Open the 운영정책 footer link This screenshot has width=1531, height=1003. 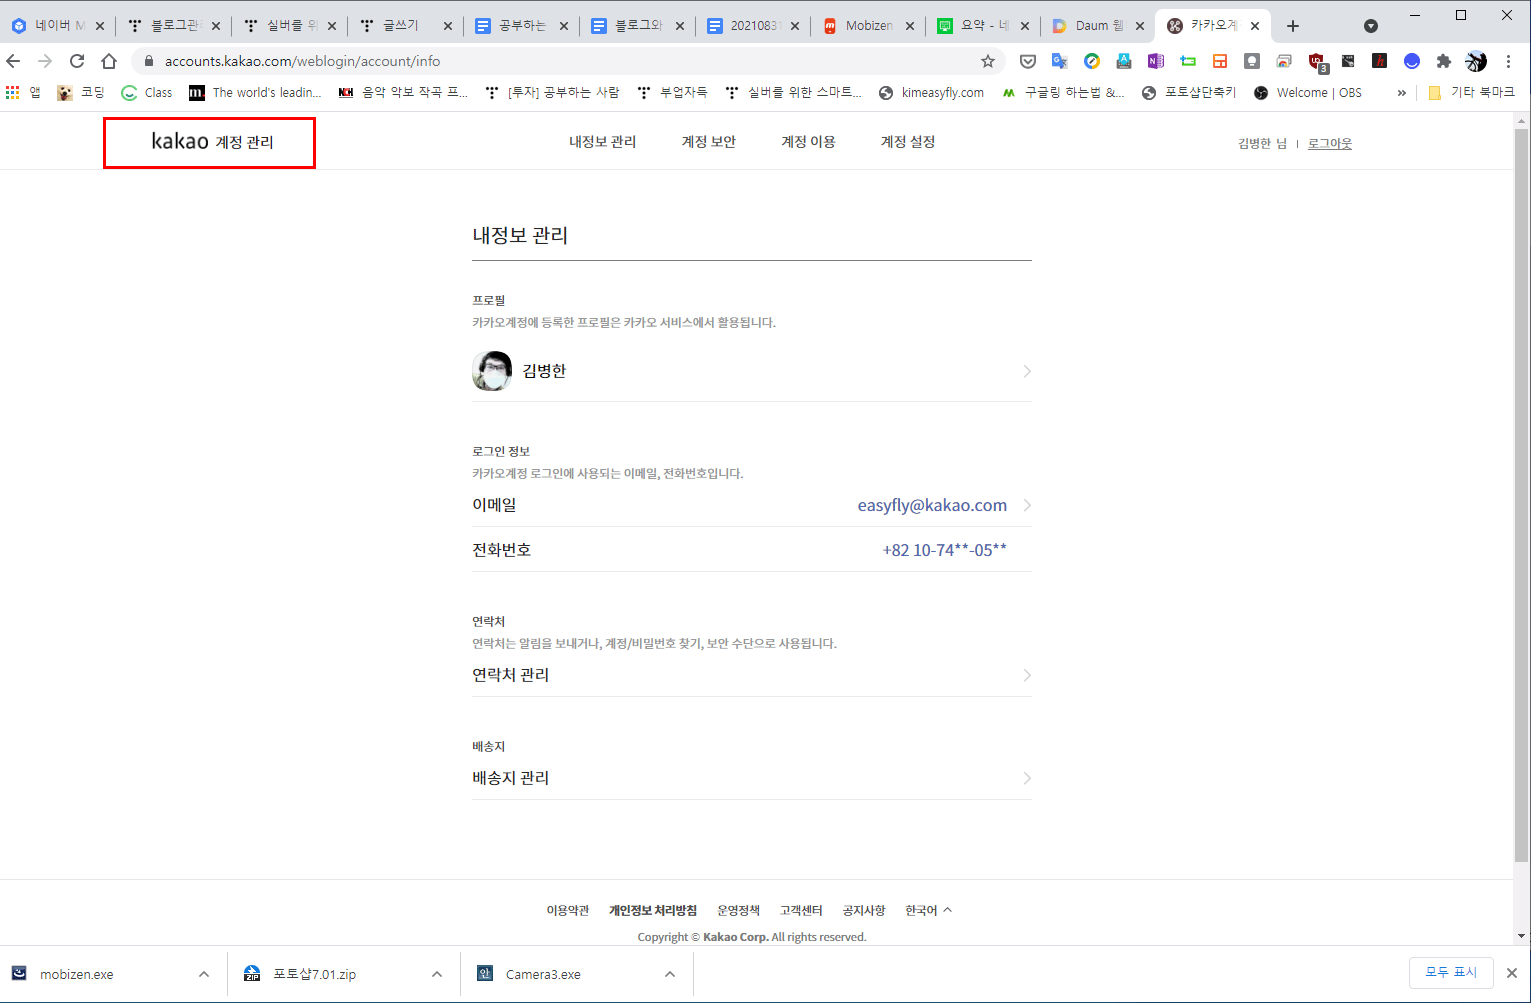(738, 910)
